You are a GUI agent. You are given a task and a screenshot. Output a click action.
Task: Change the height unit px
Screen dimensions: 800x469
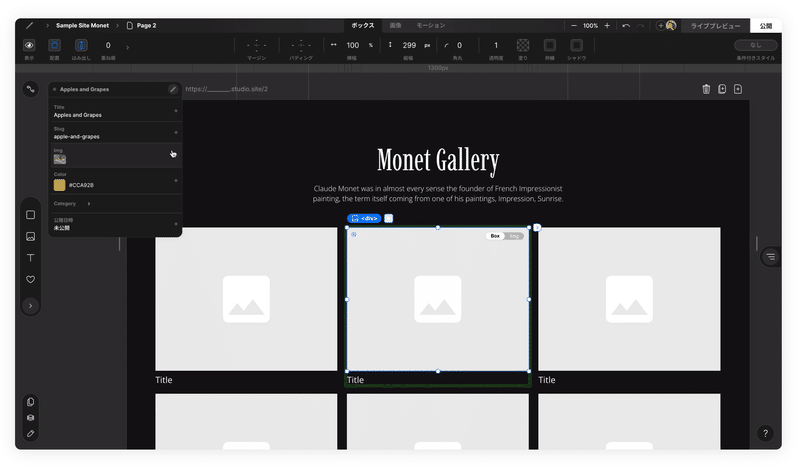click(427, 45)
